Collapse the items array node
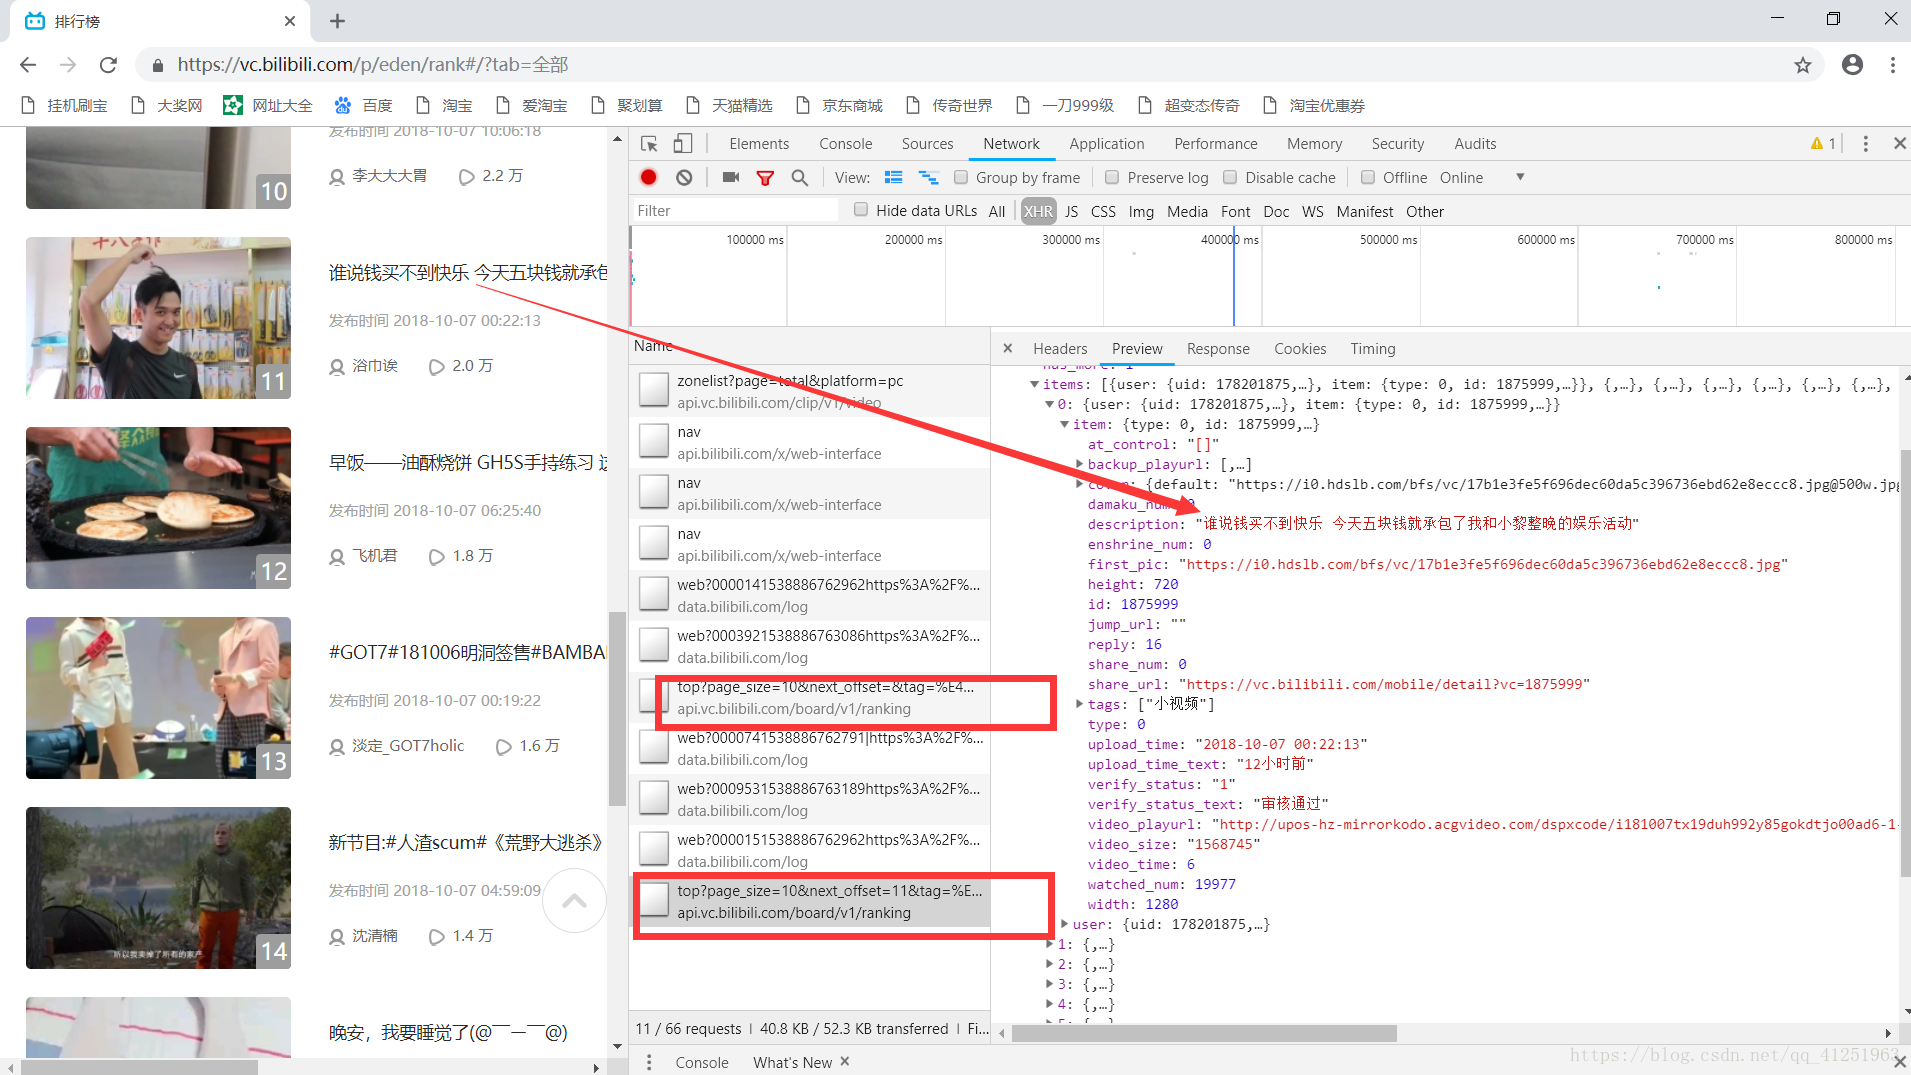Image resolution: width=1911 pixels, height=1075 pixels. [x=1034, y=384]
